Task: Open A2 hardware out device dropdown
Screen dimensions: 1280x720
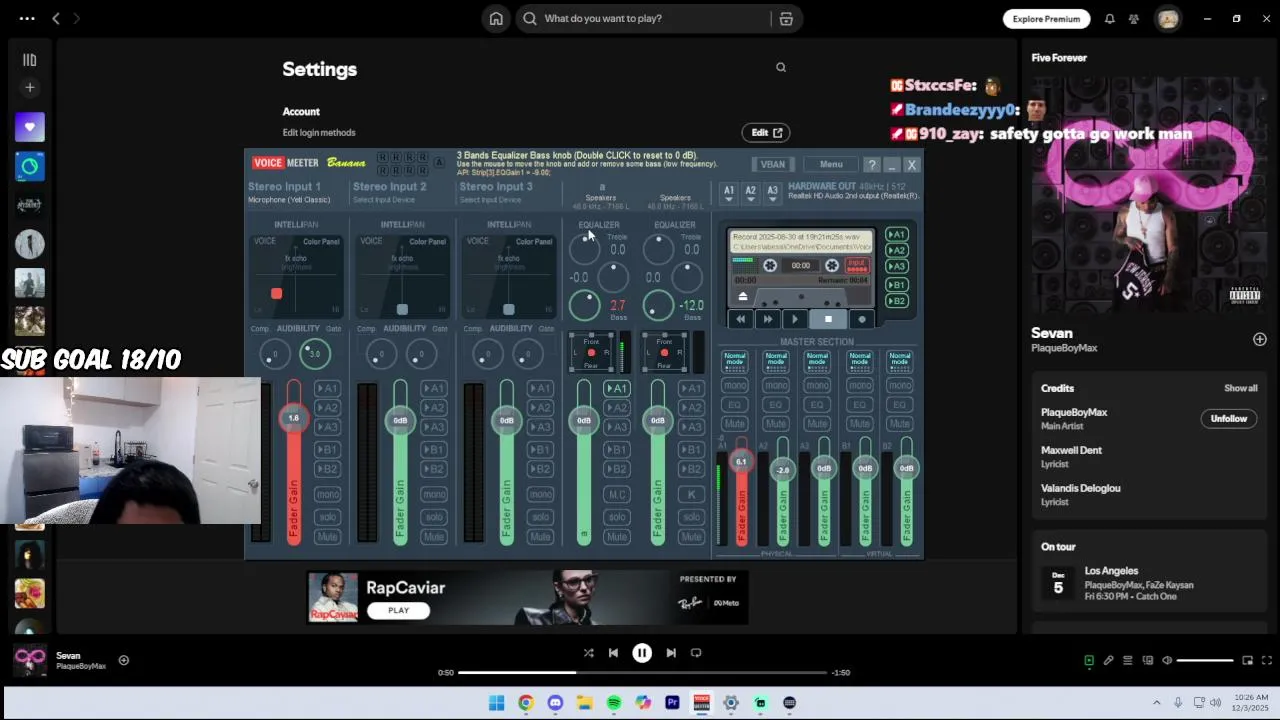Action: tap(750, 193)
